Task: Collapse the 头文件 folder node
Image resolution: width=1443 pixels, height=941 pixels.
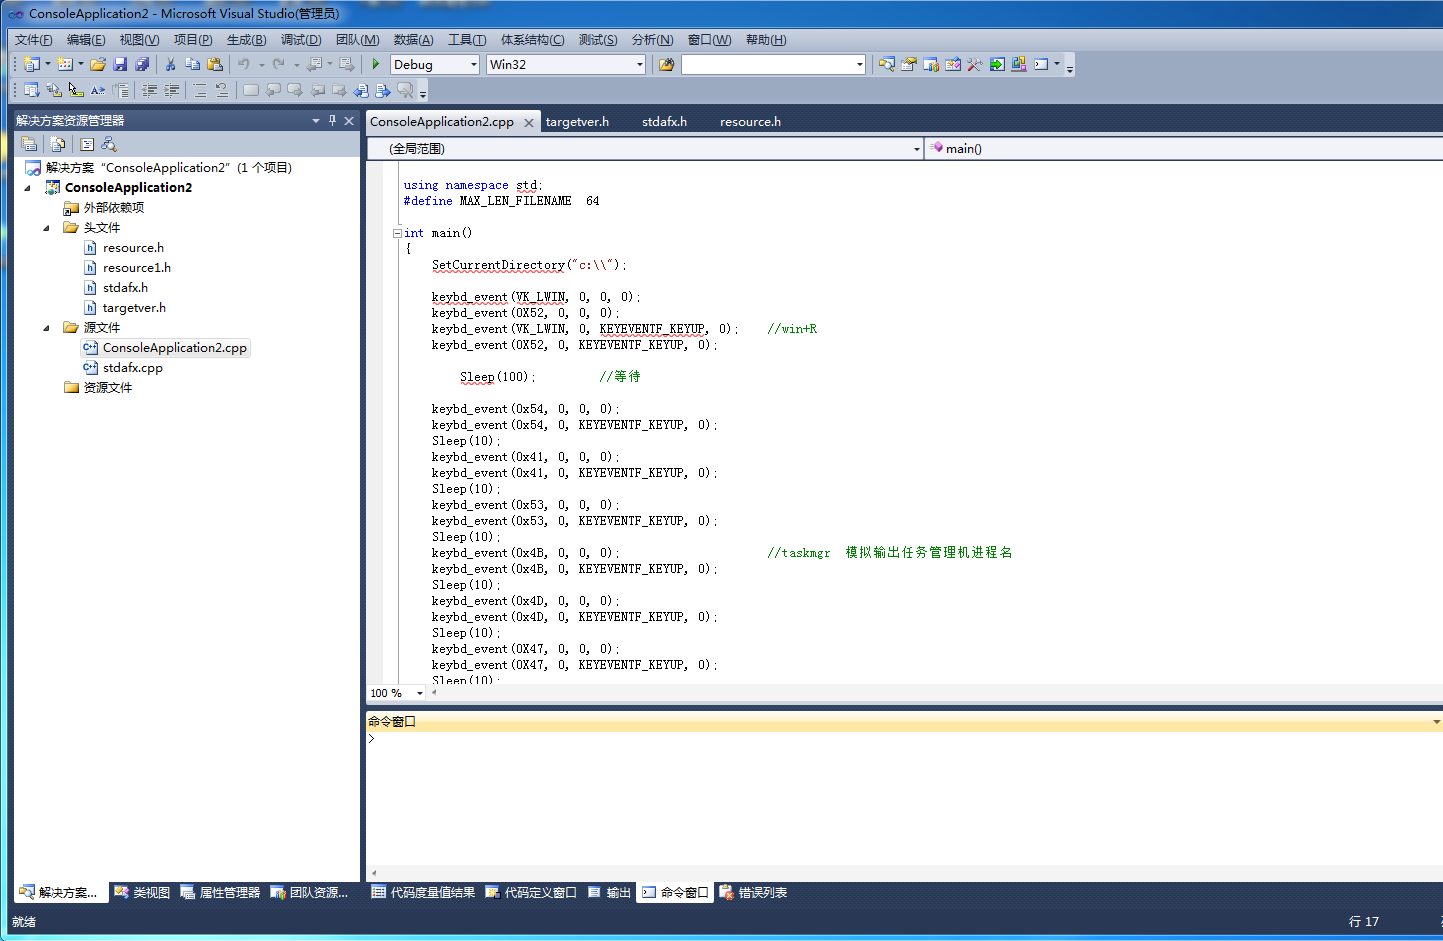Action: [x=46, y=228]
